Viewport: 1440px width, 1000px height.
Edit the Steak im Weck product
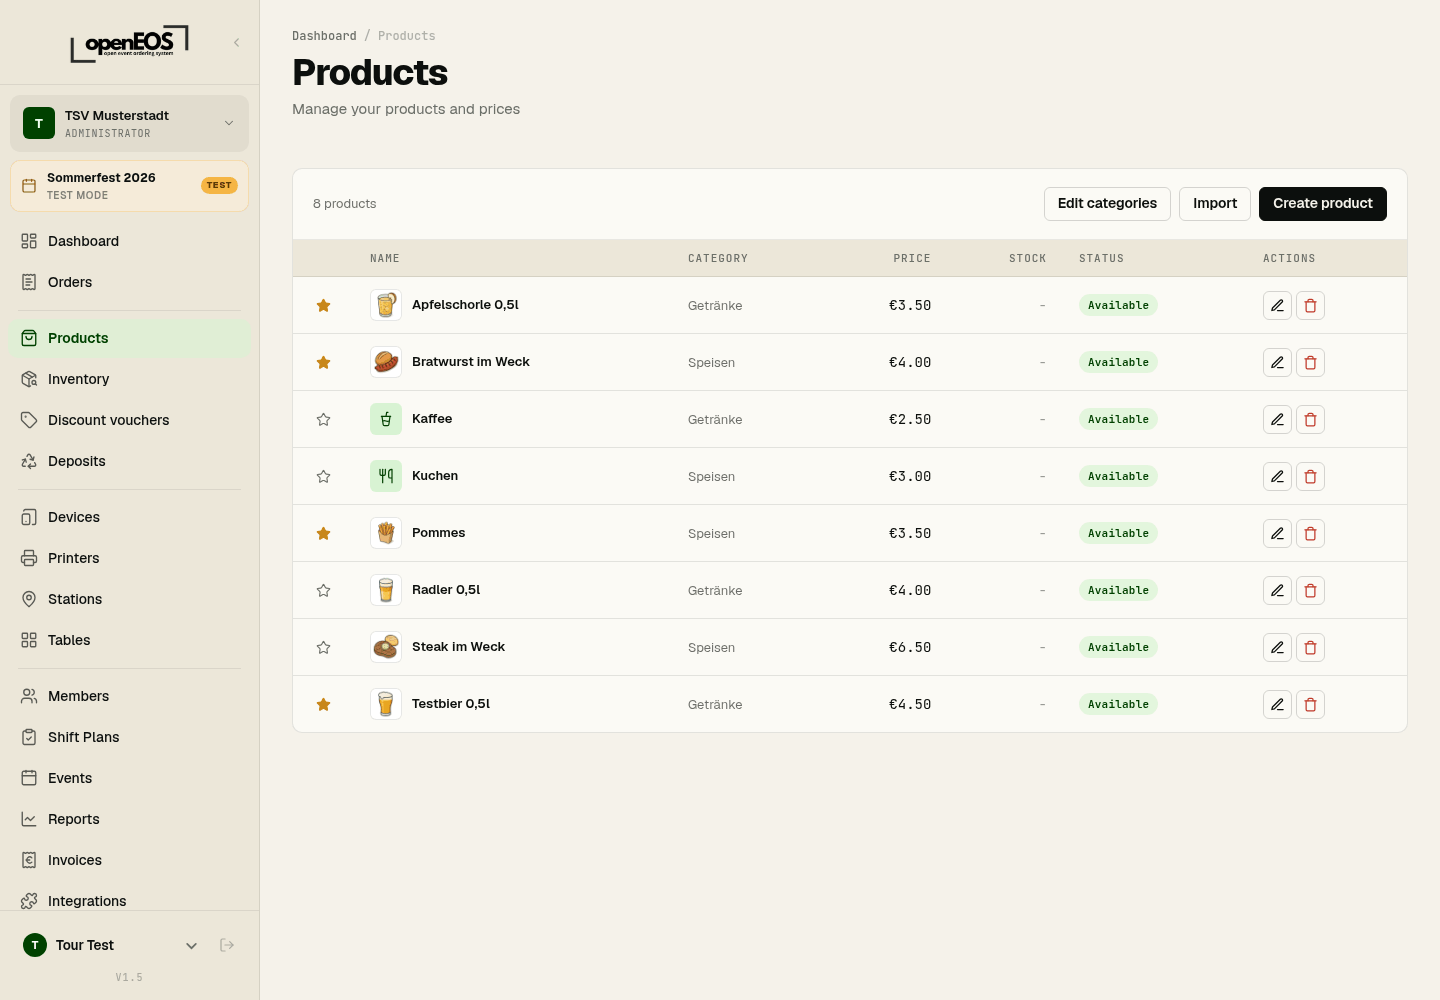pyautogui.click(x=1277, y=647)
